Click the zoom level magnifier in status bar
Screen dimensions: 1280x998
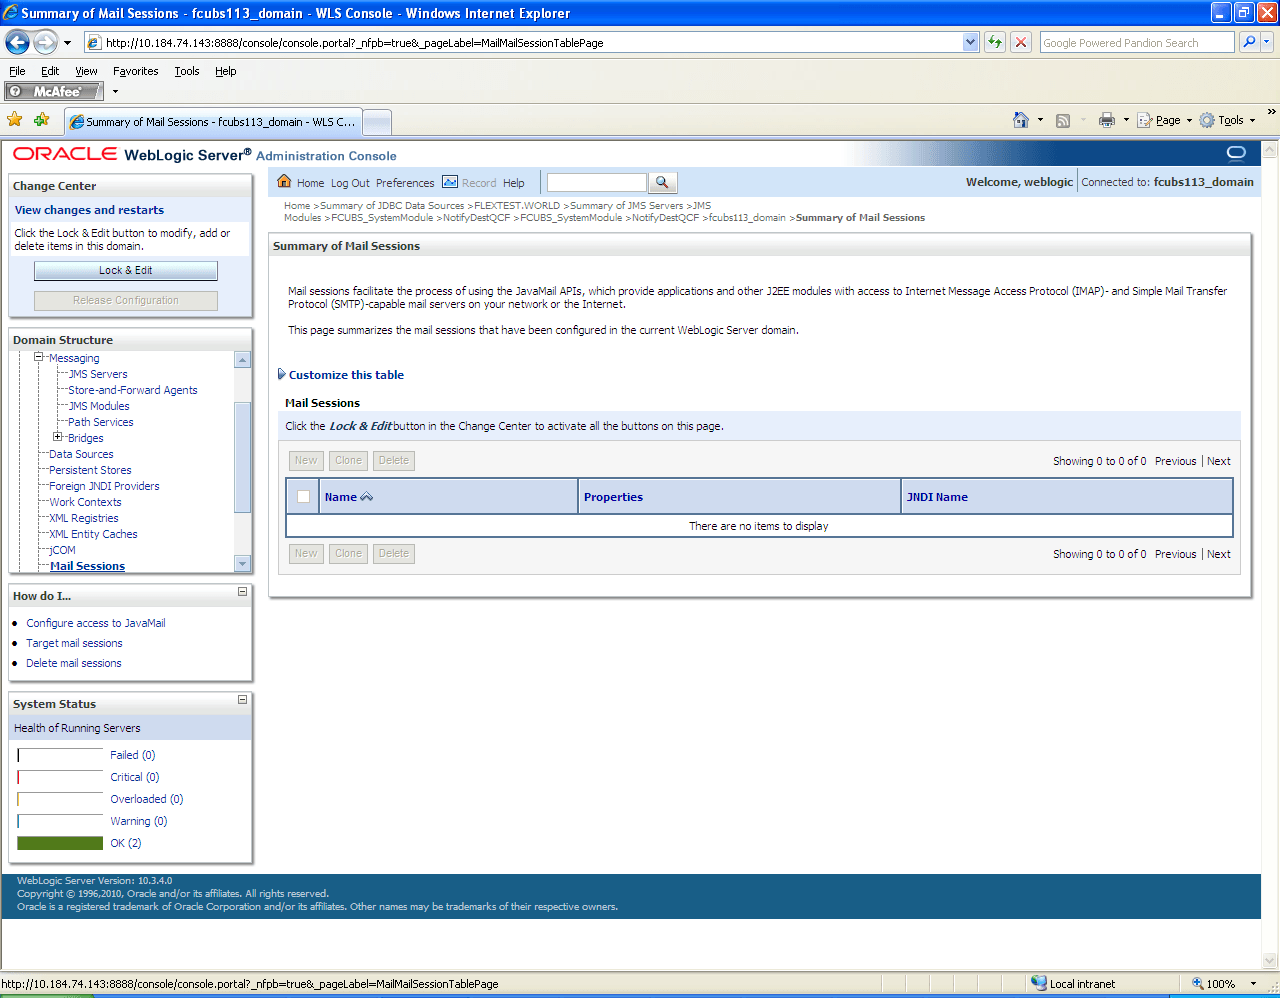[x=1198, y=983]
